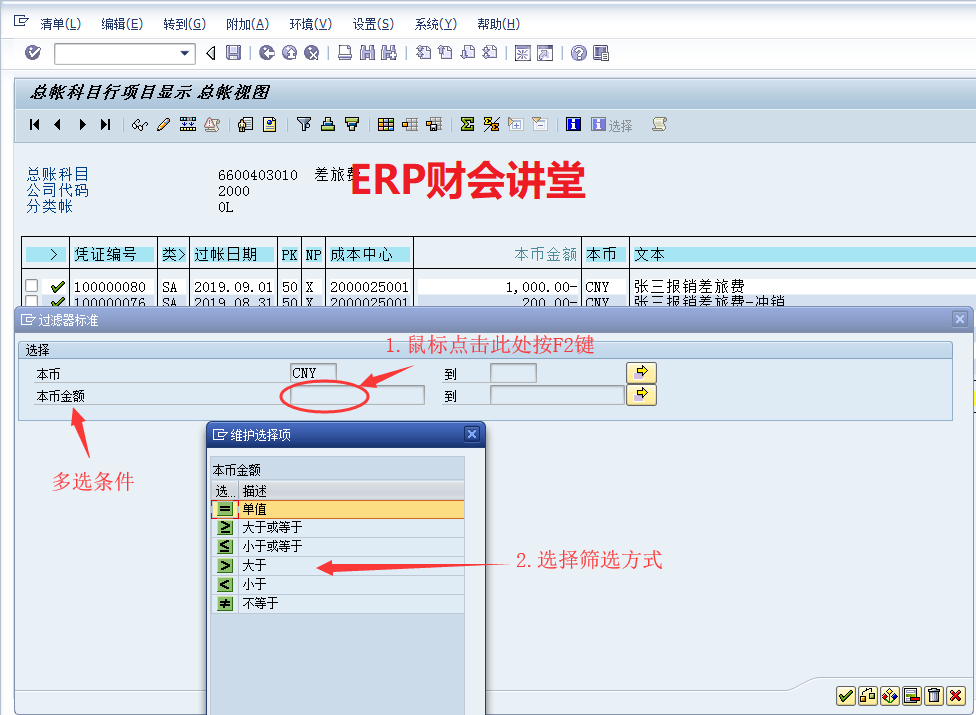Click the 成本中心 column header
The height and width of the screenshot is (715, 976).
[x=369, y=254]
